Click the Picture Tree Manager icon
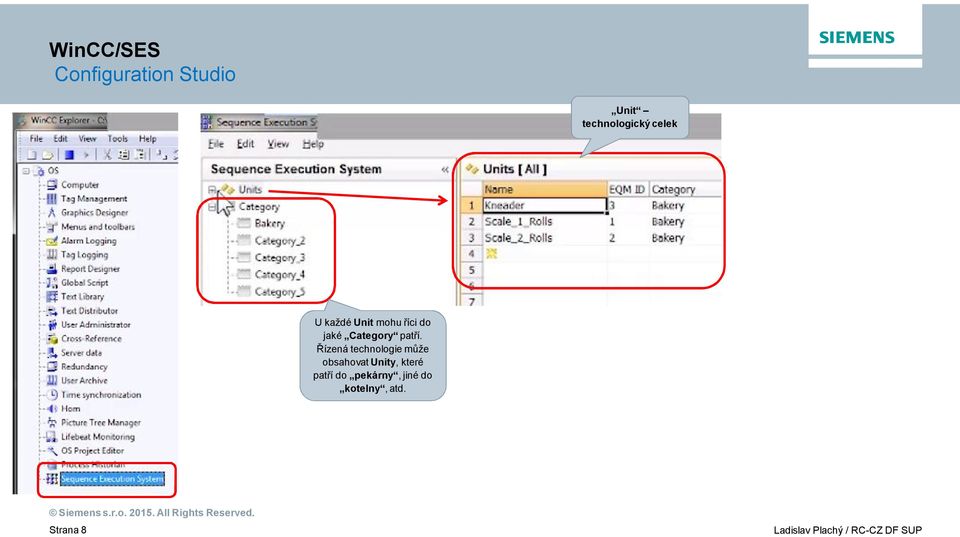 point(52,422)
